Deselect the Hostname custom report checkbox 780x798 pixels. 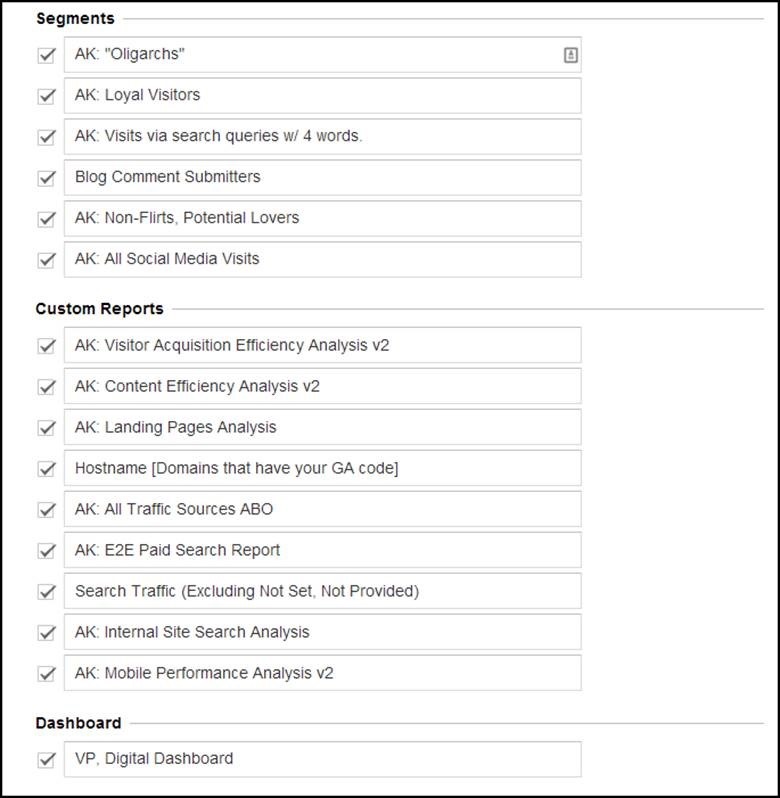pyautogui.click(x=46, y=469)
